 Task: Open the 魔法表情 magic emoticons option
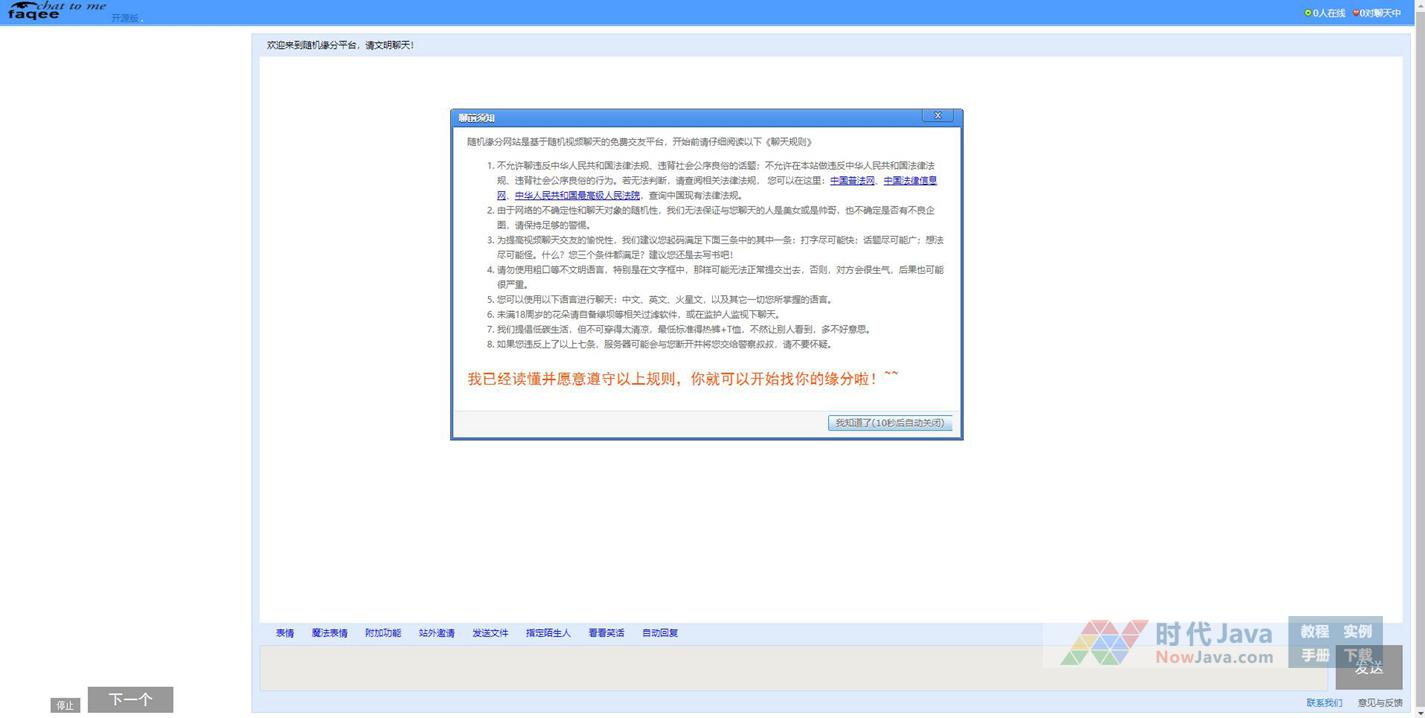[330, 633]
